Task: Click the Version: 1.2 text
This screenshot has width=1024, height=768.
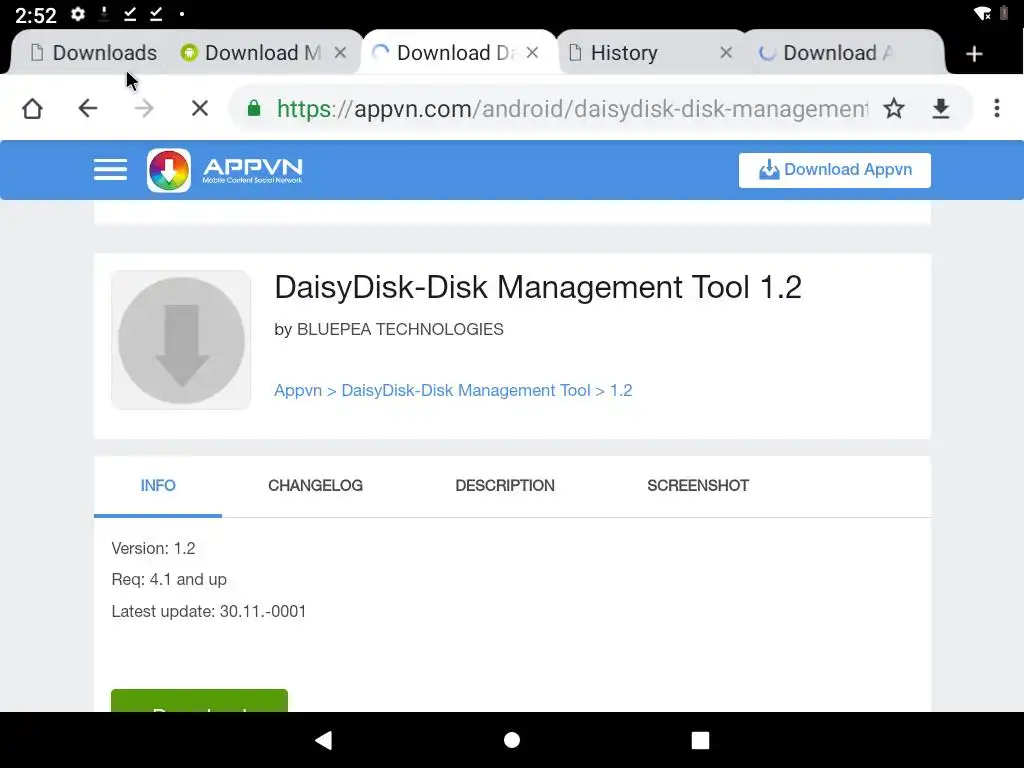Action: [153, 549]
